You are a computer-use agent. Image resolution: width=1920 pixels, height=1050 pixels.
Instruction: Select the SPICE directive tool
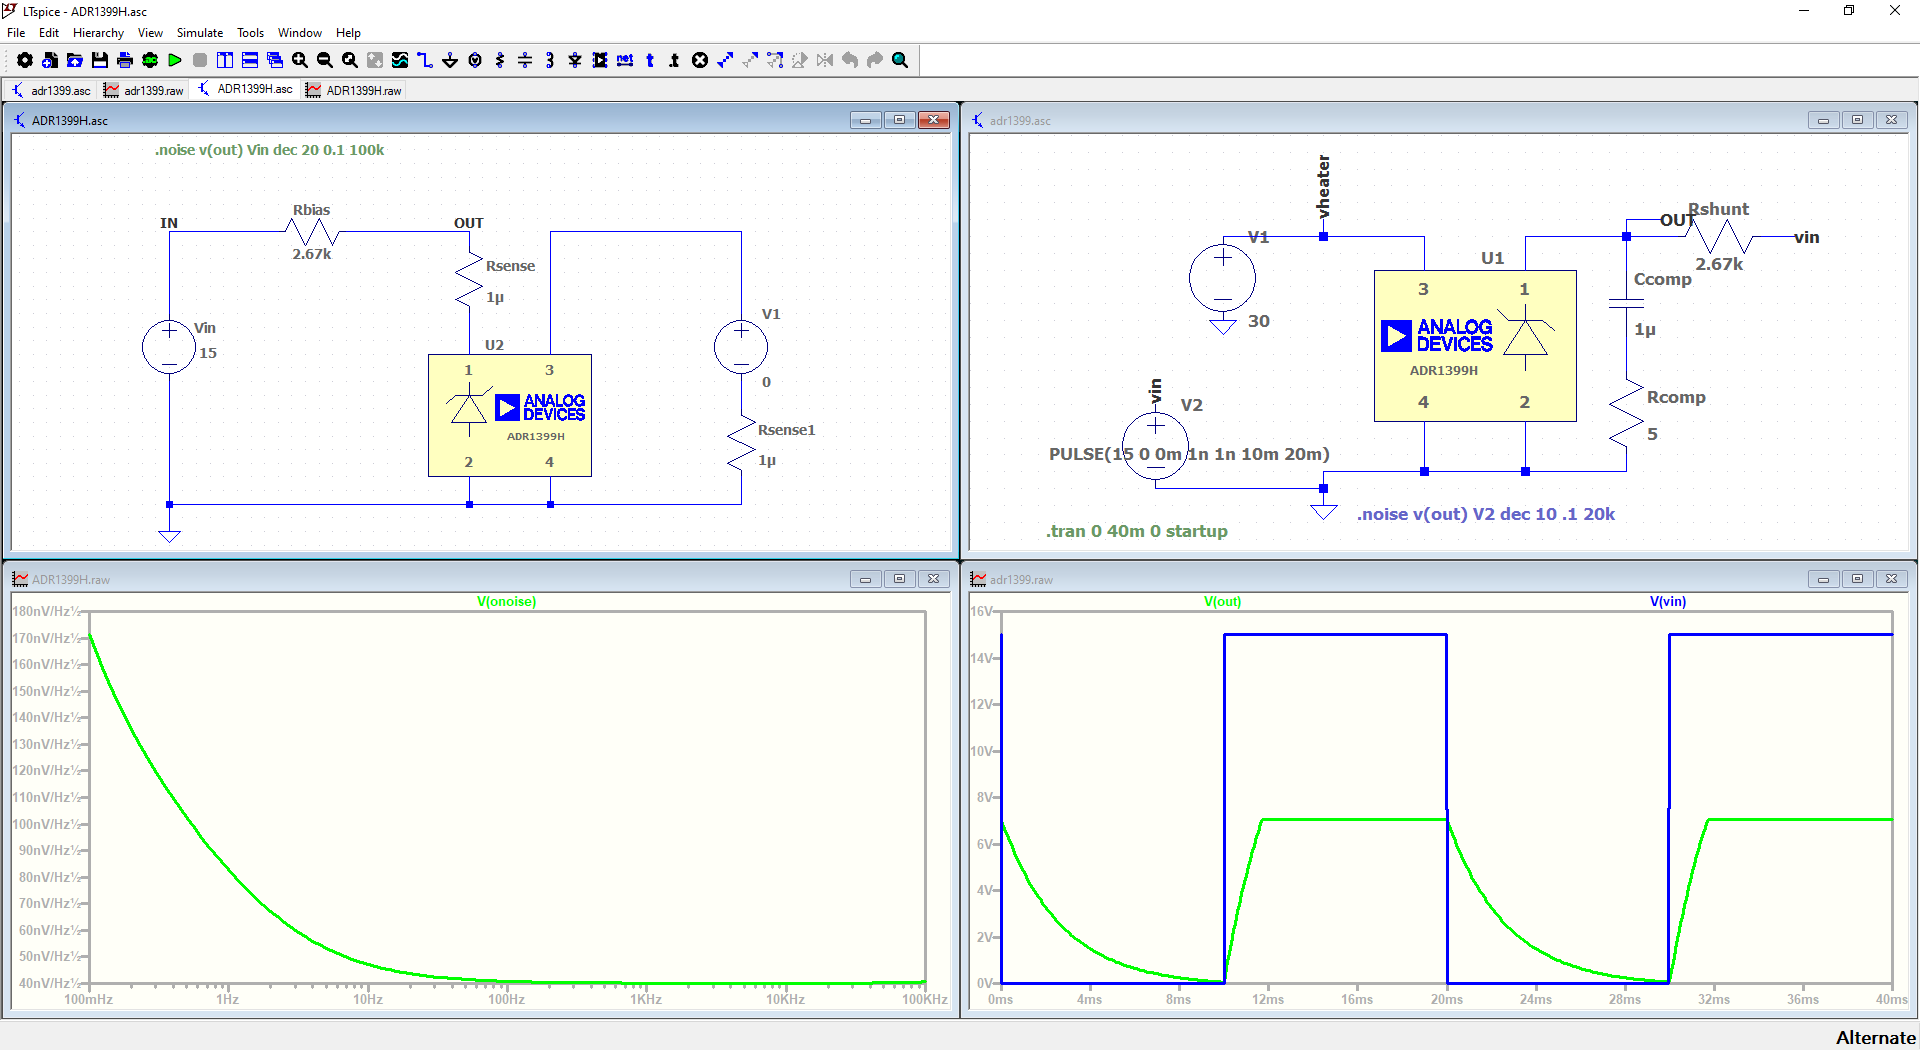tap(675, 60)
